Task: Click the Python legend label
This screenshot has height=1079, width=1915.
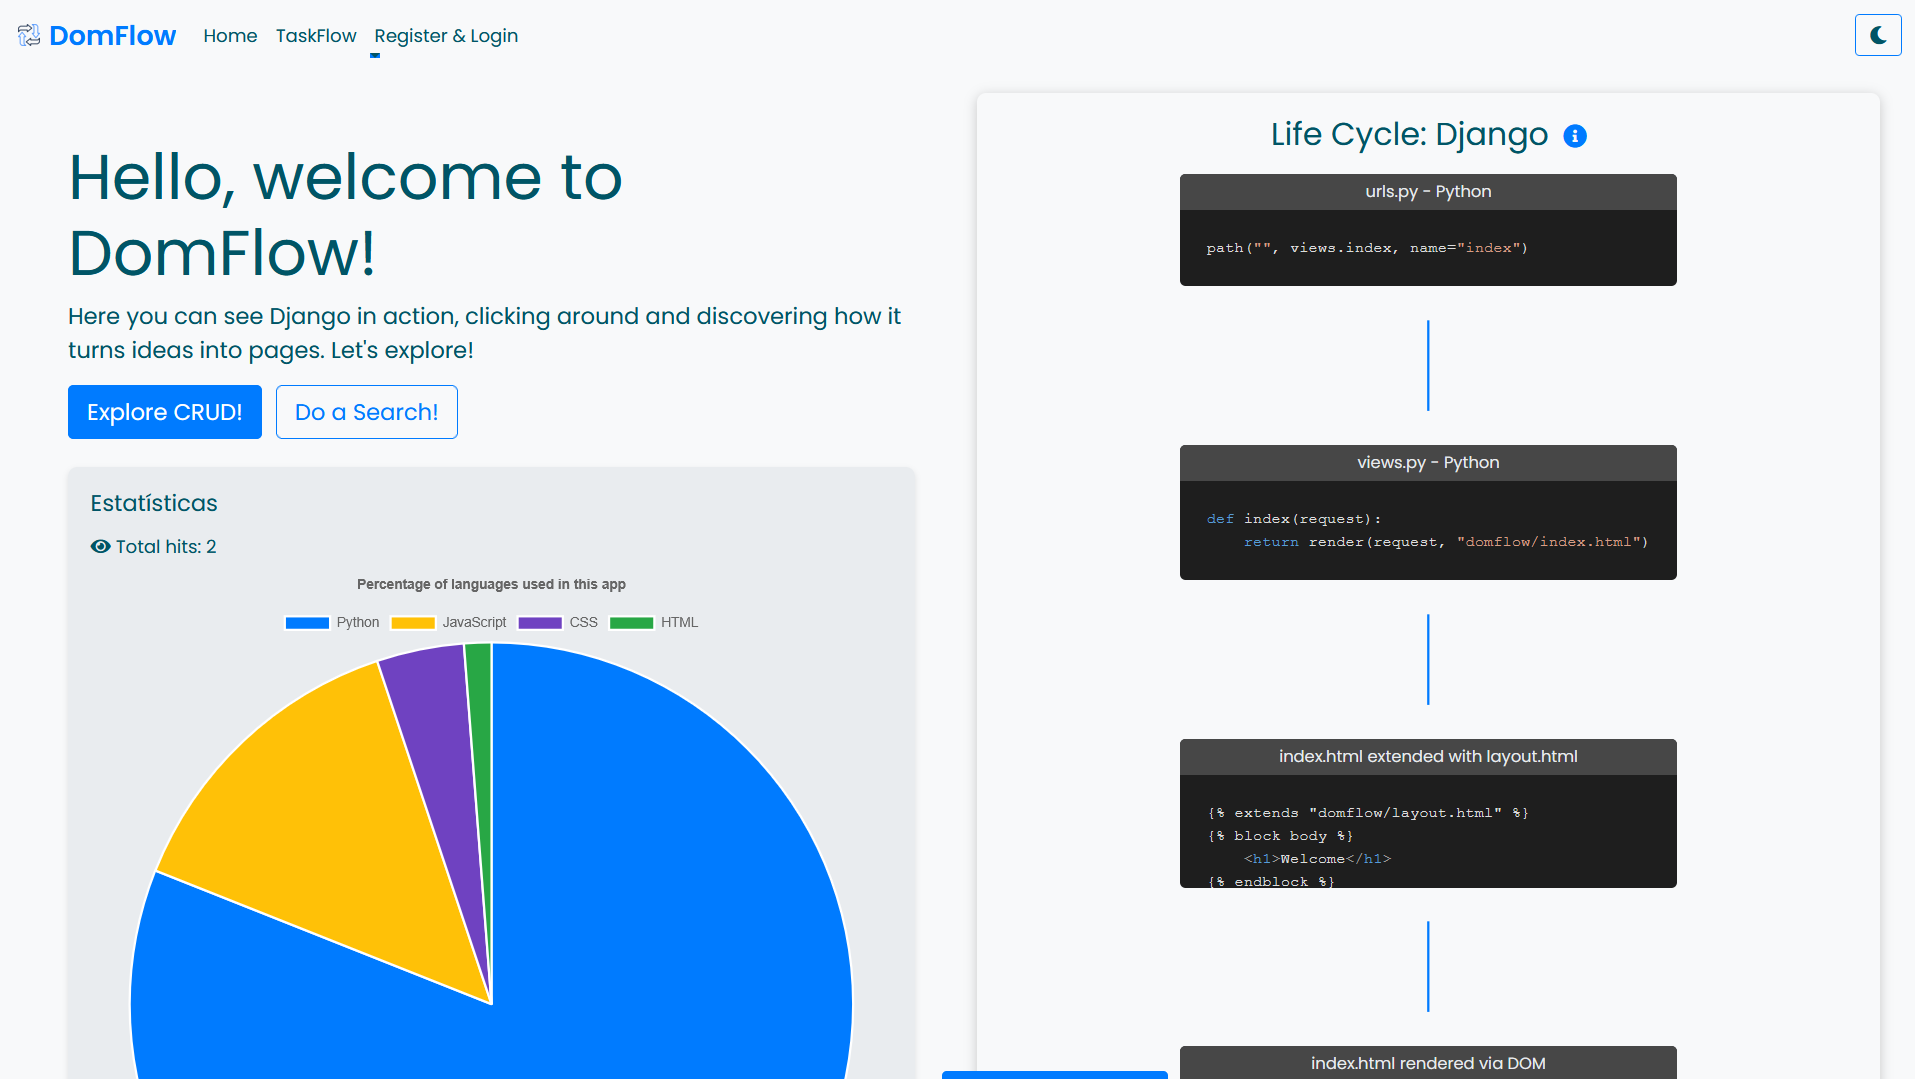Action: pyautogui.click(x=358, y=623)
